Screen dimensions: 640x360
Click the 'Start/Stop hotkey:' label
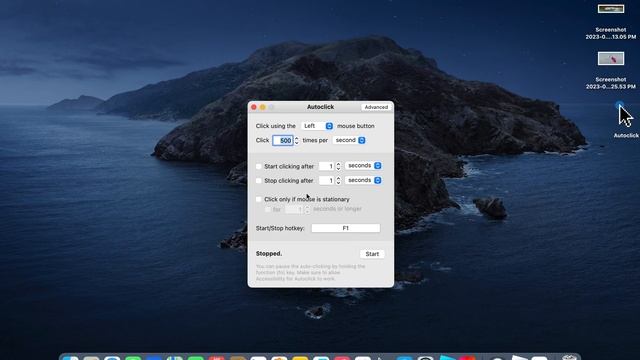(x=280, y=228)
